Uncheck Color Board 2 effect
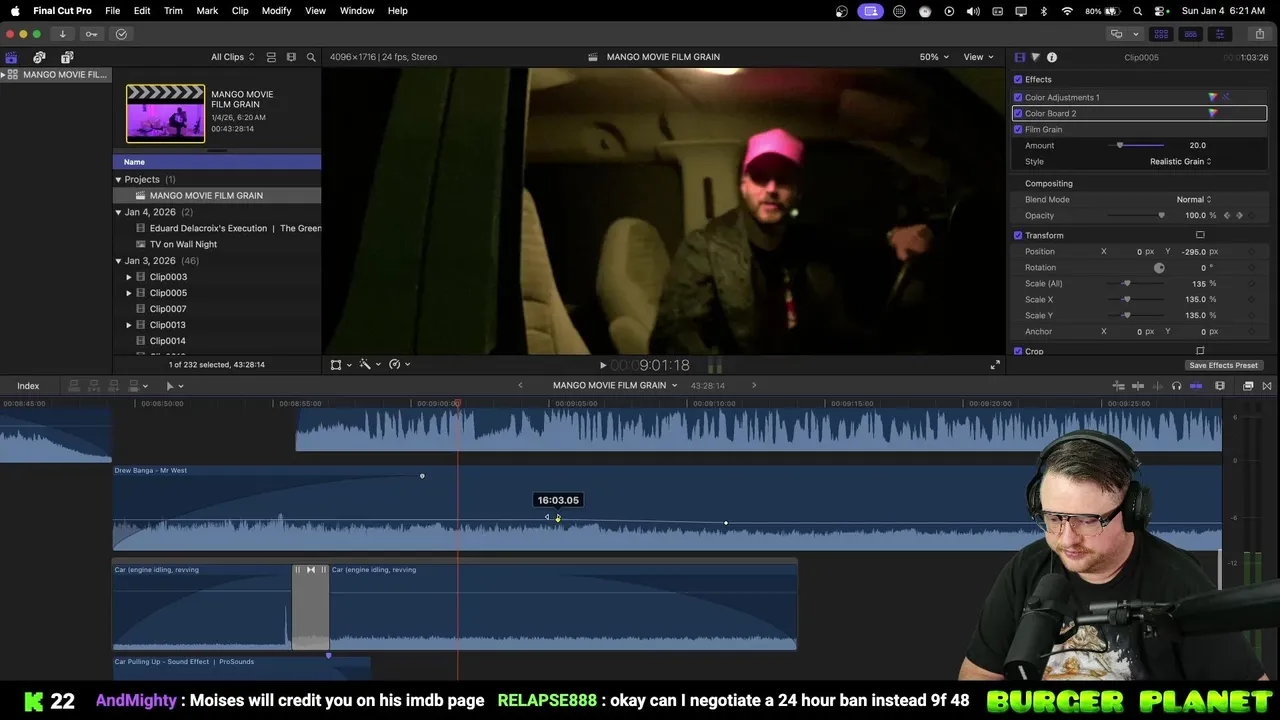Viewport: 1280px width, 720px height. (x=1018, y=113)
